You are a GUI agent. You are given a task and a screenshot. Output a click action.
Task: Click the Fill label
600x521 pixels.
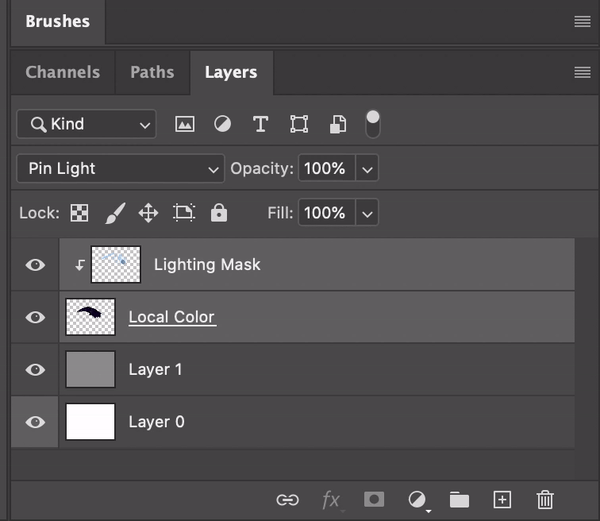tap(280, 213)
